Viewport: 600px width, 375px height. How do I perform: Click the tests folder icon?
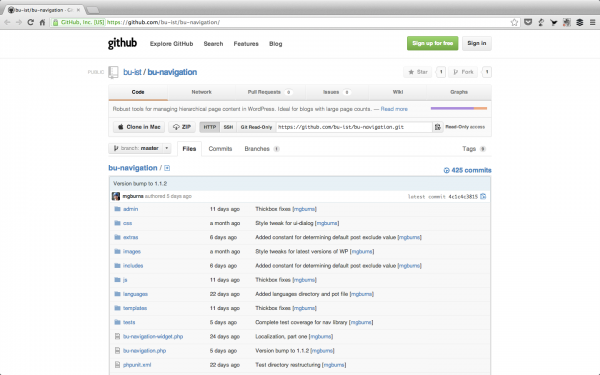click(117, 322)
